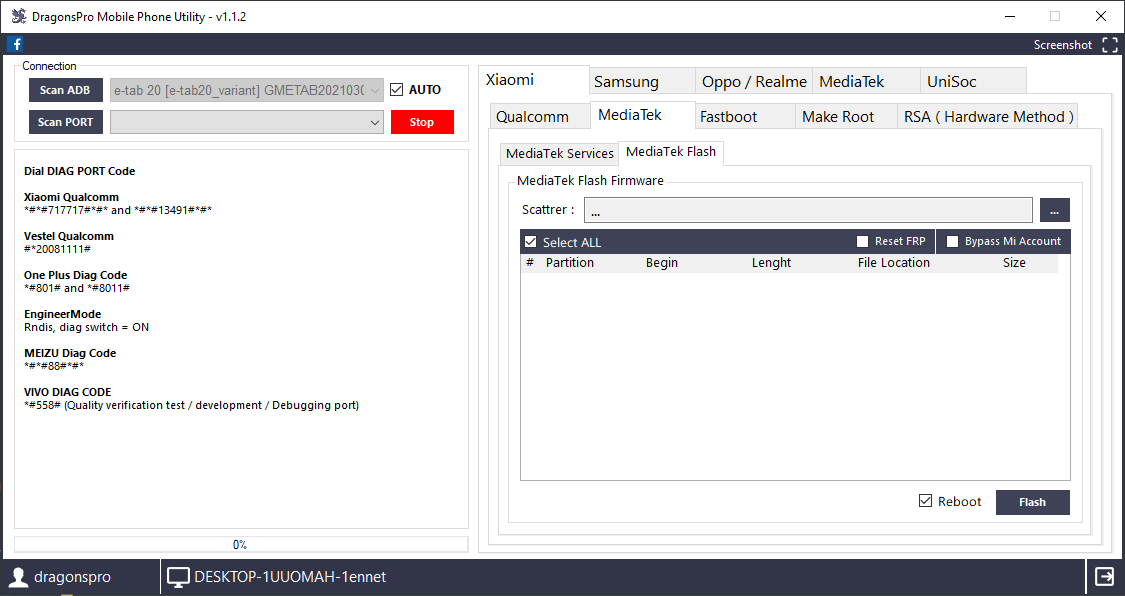Switch to the UniSoc tab
Screen dimensions: 1125x596
coord(973,82)
